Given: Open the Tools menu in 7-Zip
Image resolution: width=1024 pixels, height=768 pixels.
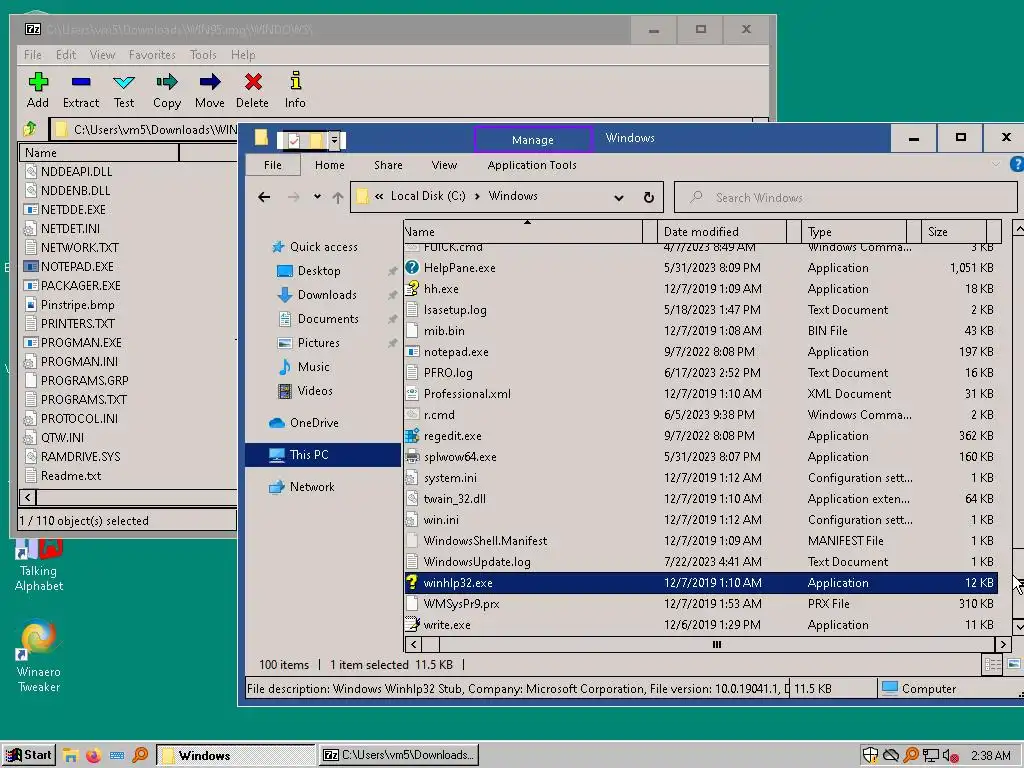Looking at the screenshot, I should pyautogui.click(x=203, y=55).
